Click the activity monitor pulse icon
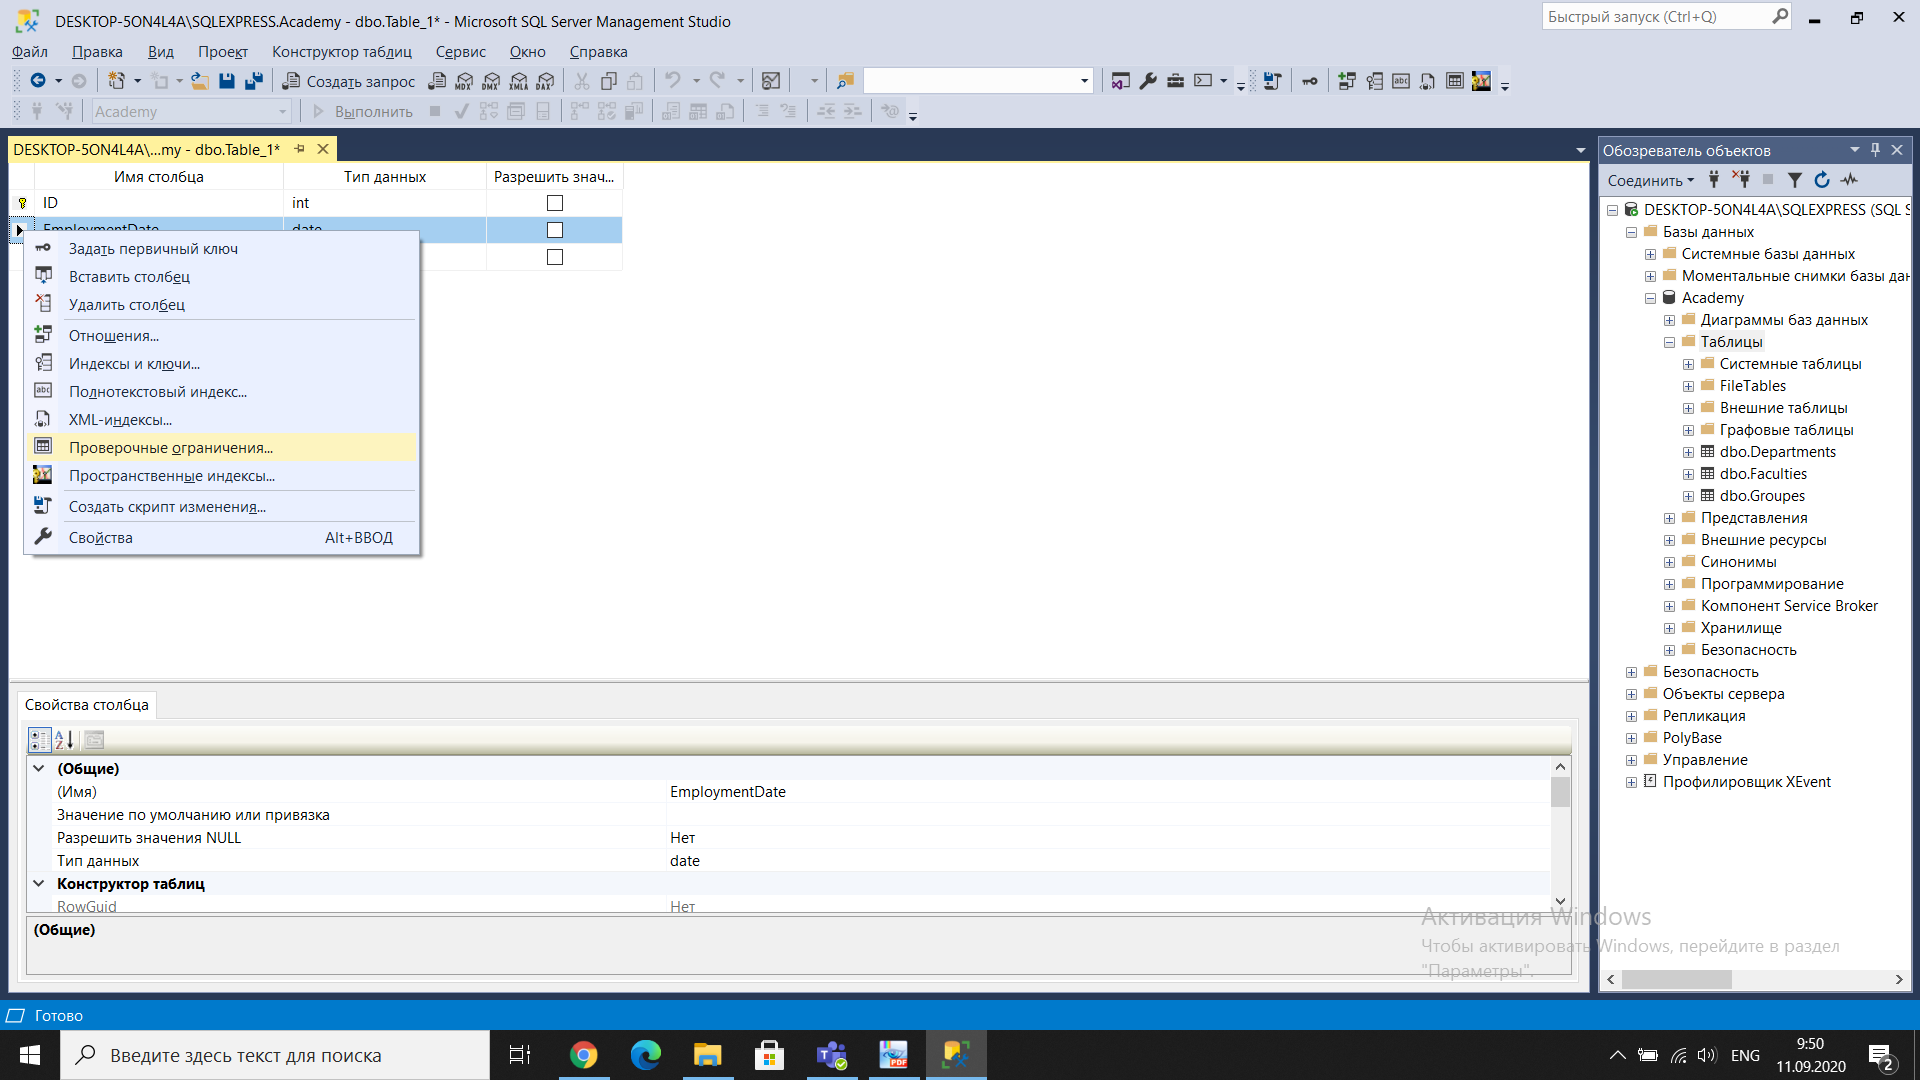Viewport: 1920px width, 1080px height. click(1849, 180)
